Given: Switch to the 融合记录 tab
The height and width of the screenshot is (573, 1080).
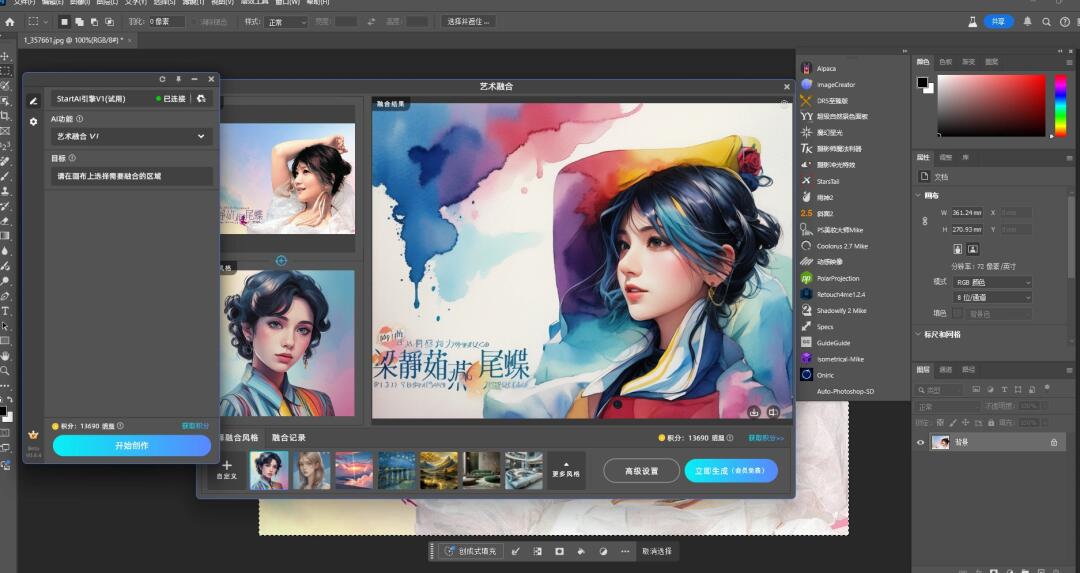Looking at the screenshot, I should point(289,437).
